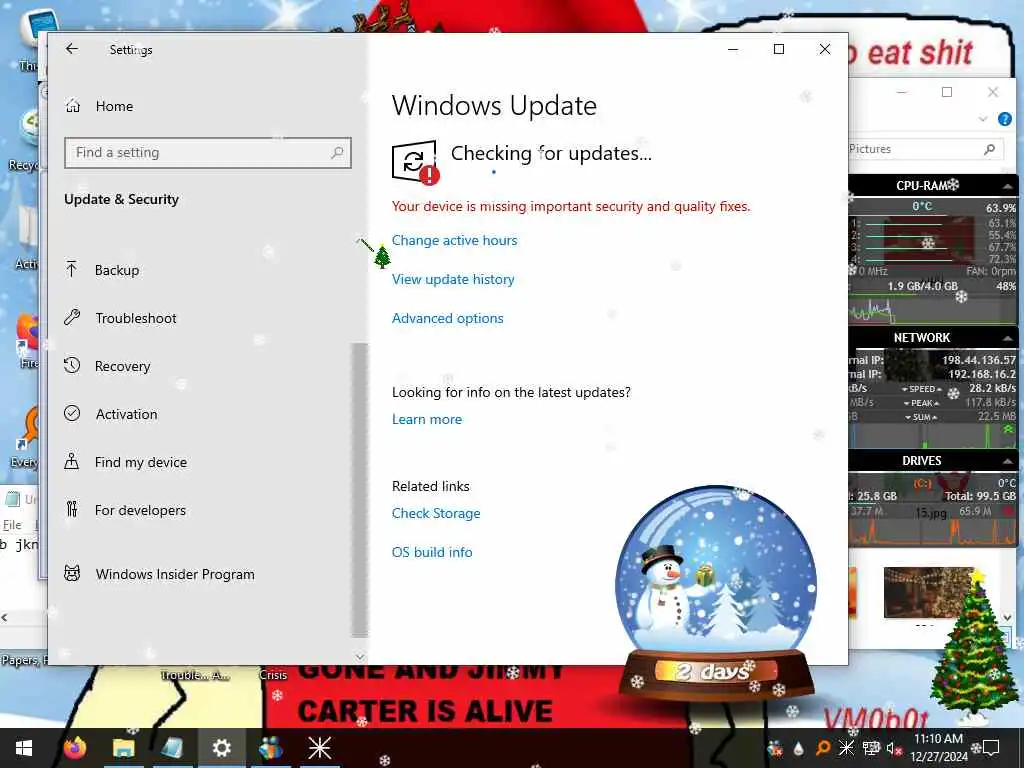This screenshot has height=768, width=1024.
Task: Open File Explorer from the taskbar
Action: pos(123,748)
